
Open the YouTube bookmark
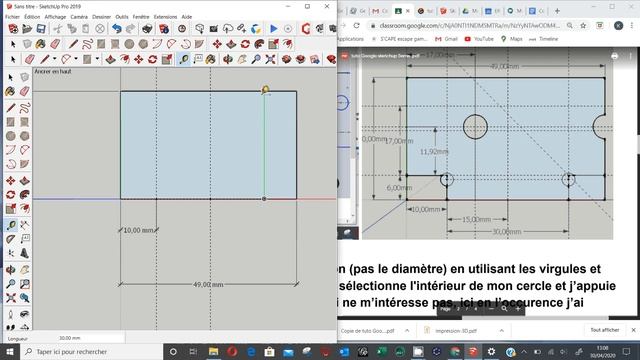click(x=479, y=39)
